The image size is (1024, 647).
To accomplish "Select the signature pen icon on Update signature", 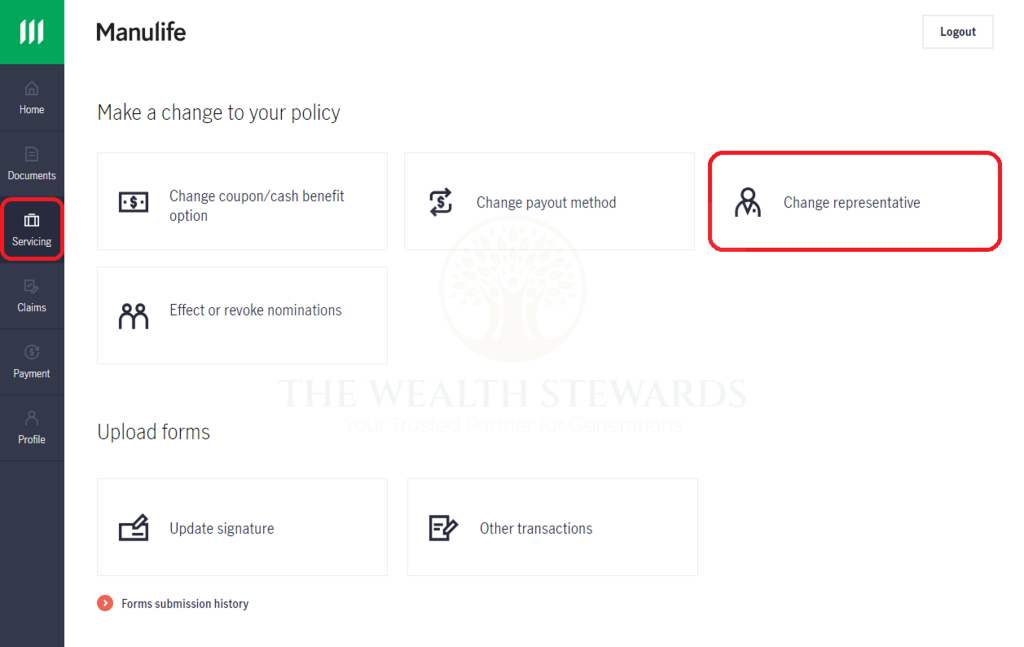I will pyautogui.click(x=133, y=526).
